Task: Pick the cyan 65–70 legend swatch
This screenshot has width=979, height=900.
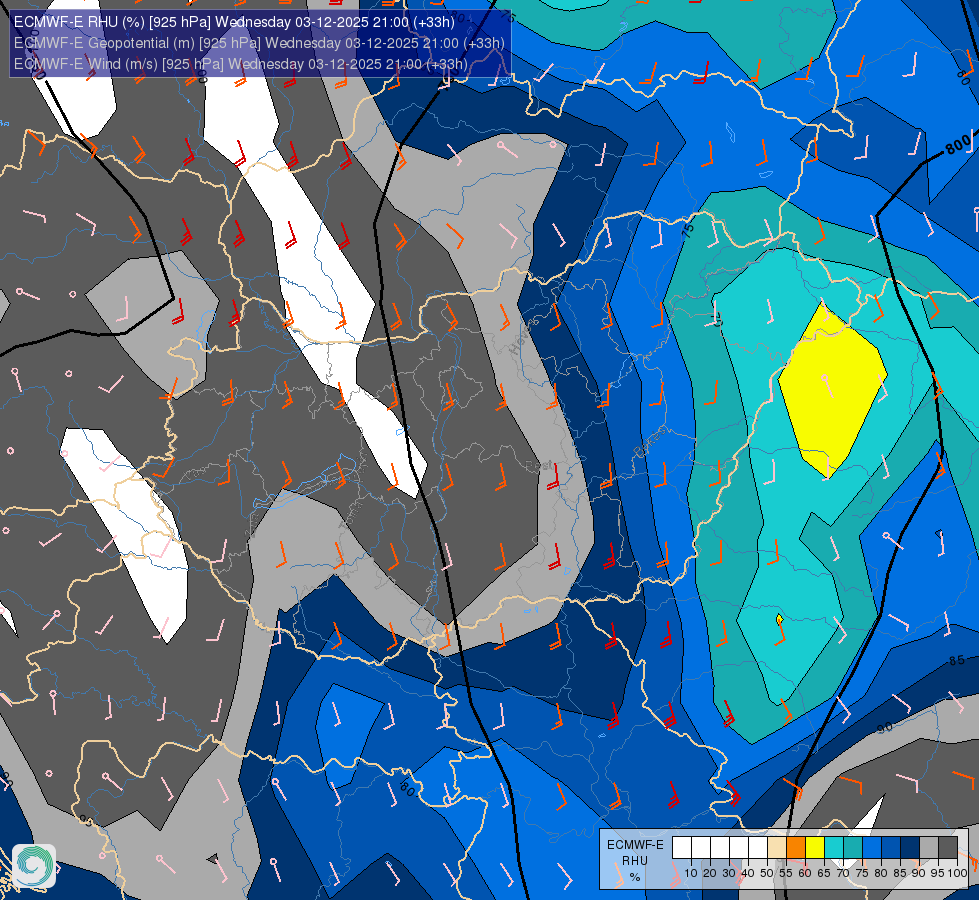Action: coord(834,848)
